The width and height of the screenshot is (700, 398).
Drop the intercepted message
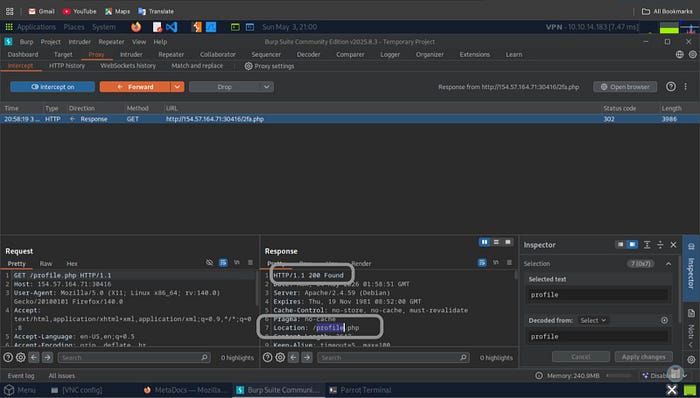pyautogui.click(x=225, y=87)
